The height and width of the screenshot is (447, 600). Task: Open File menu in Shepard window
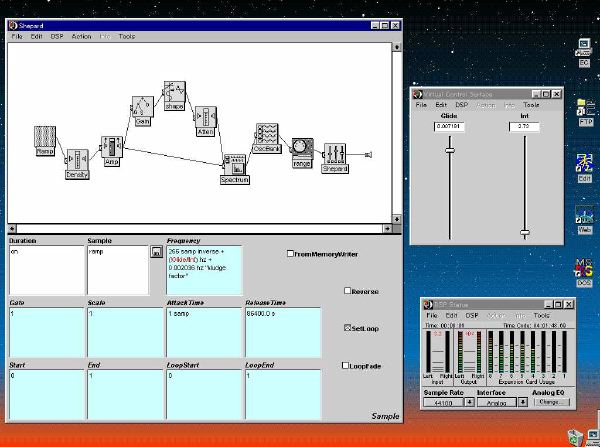[x=17, y=36]
